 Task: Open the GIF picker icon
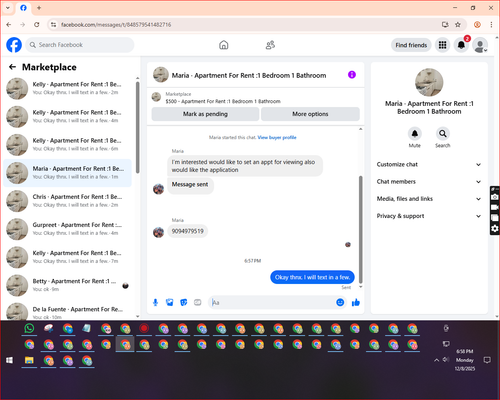pyautogui.click(x=198, y=302)
